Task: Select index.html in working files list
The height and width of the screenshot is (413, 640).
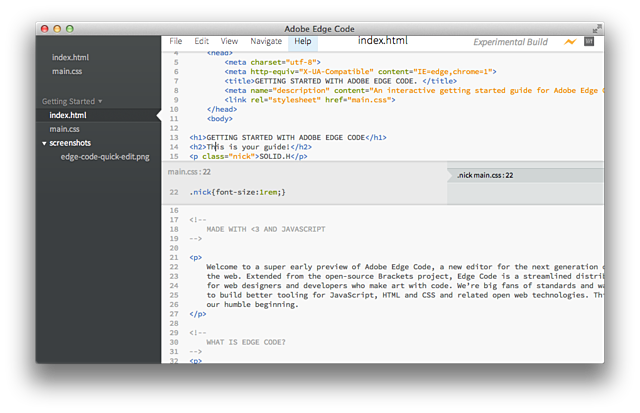Action: [x=70, y=58]
